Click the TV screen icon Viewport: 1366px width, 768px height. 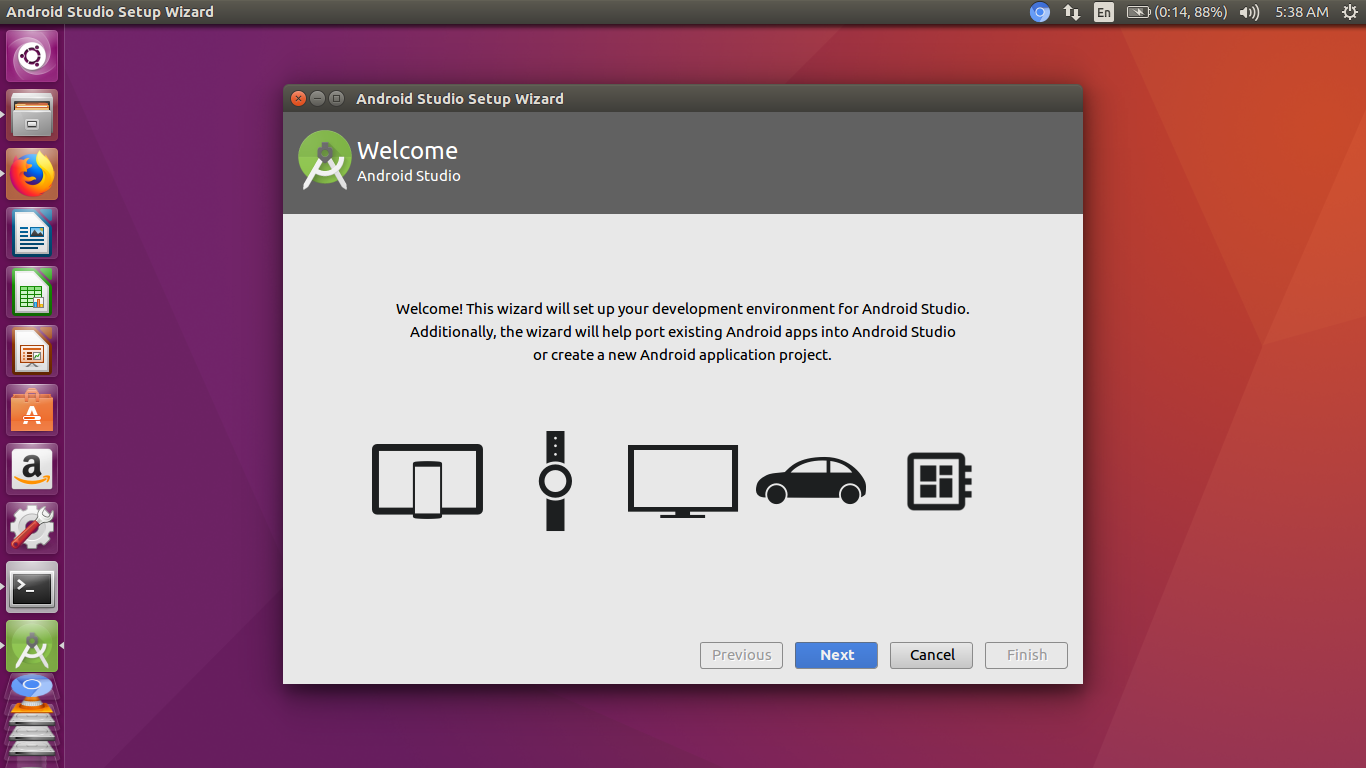coord(683,481)
